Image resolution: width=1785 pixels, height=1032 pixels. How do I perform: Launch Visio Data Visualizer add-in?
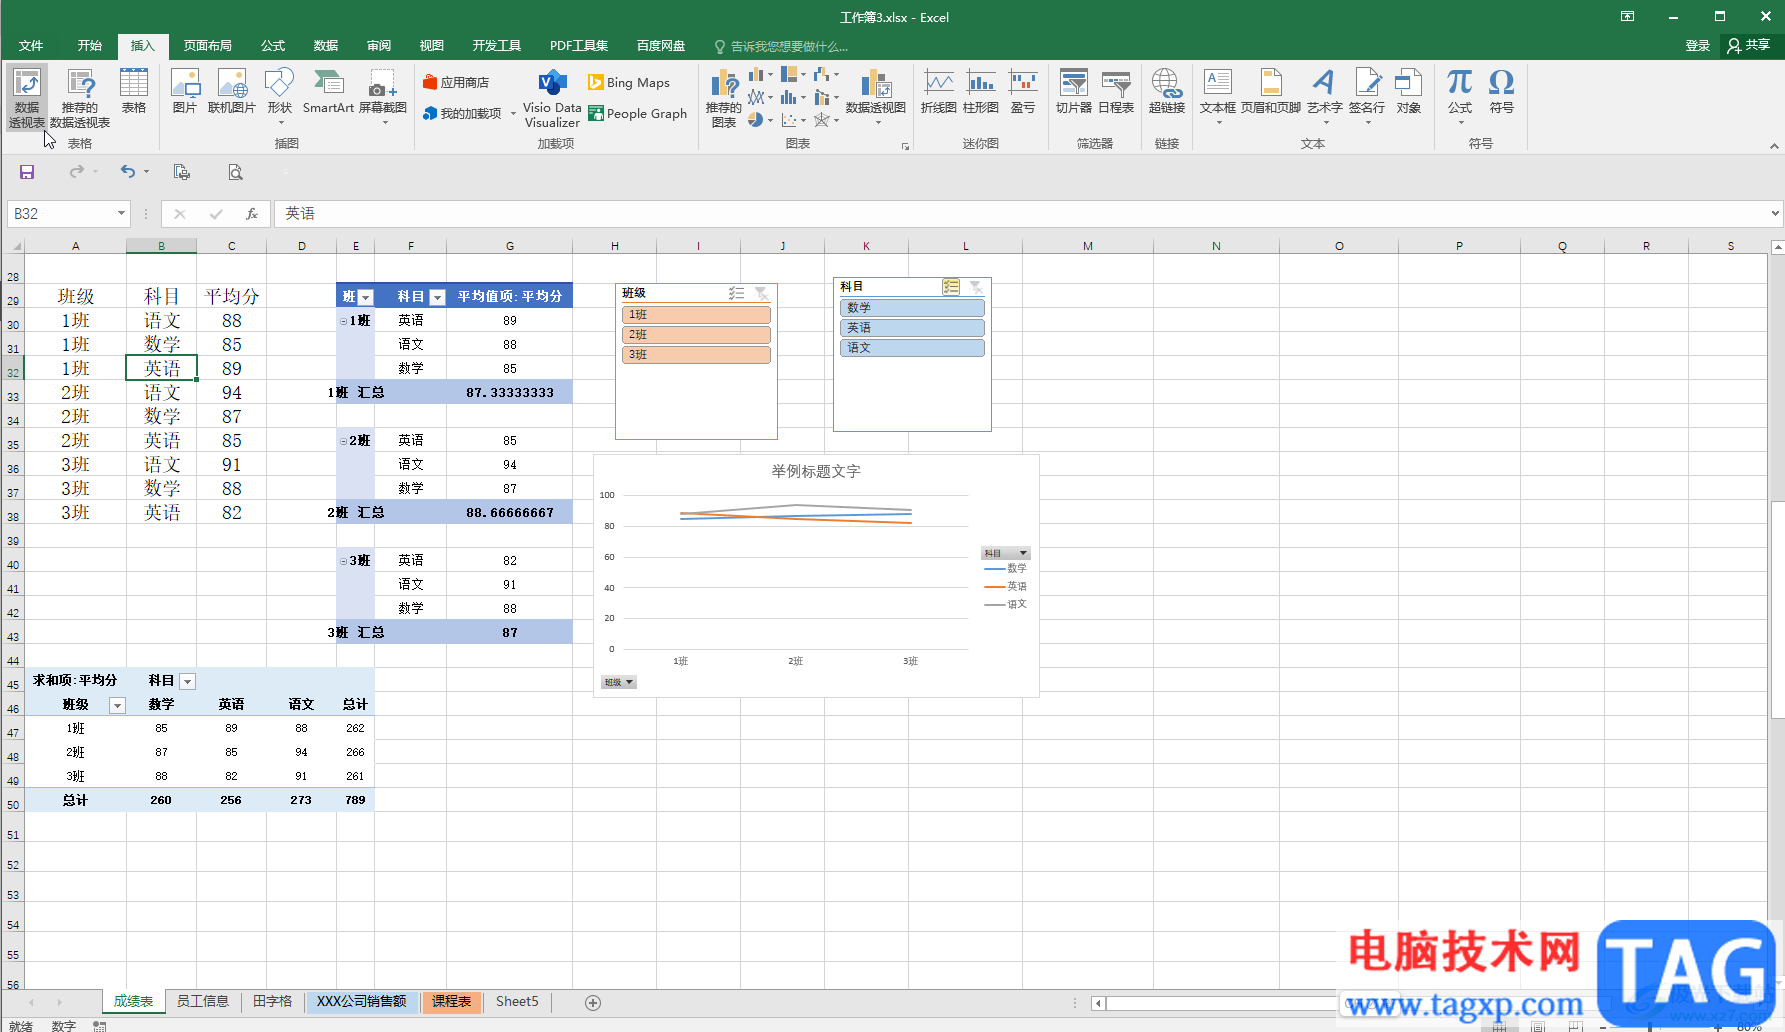552,98
